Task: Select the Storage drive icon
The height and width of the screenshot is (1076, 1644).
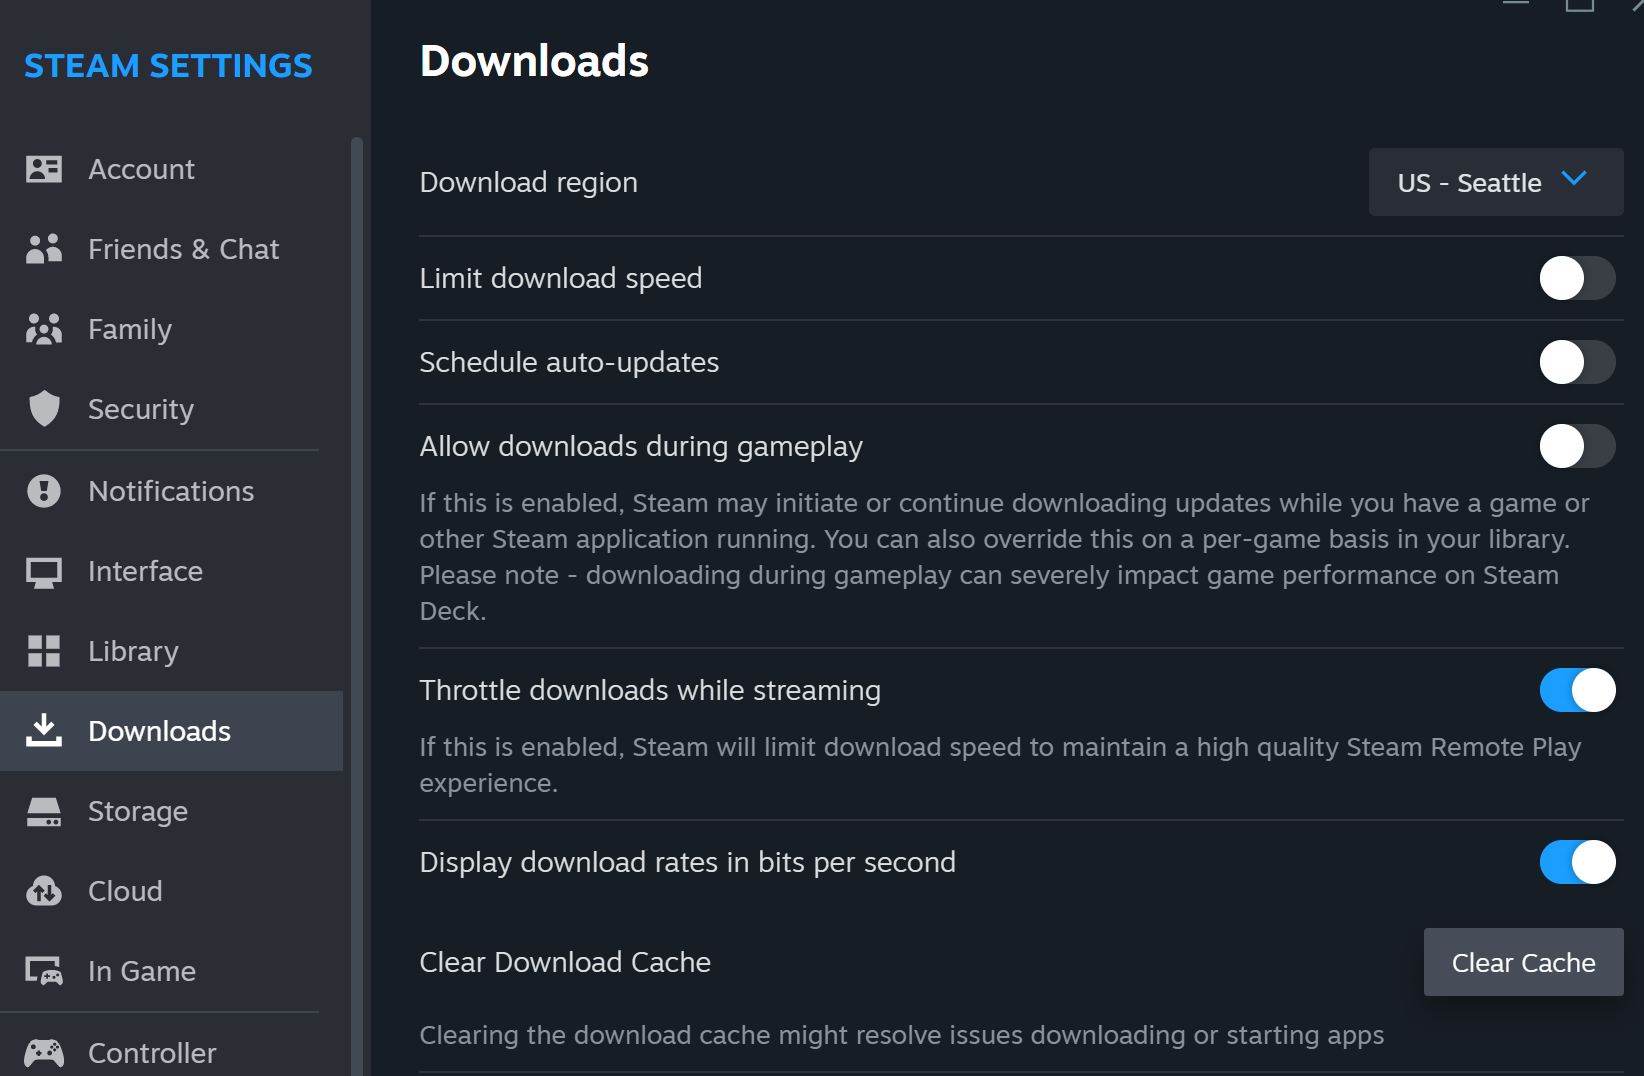Action: pos(44,811)
